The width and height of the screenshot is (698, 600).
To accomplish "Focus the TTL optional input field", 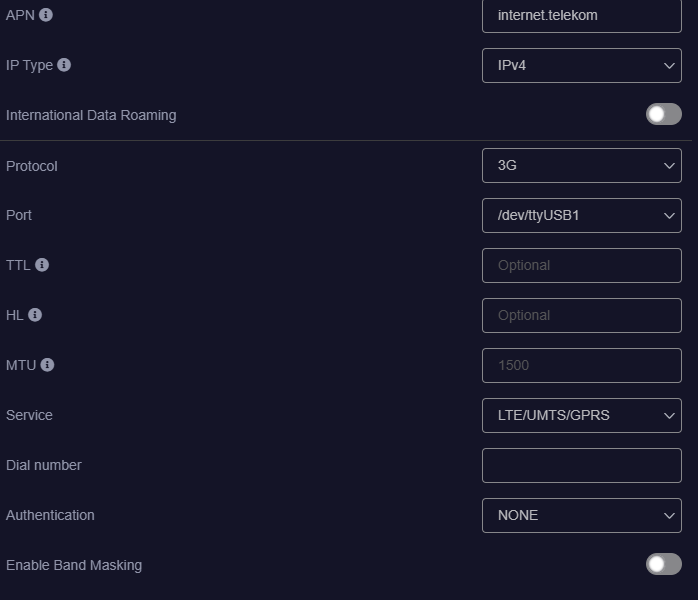I will 581,265.
